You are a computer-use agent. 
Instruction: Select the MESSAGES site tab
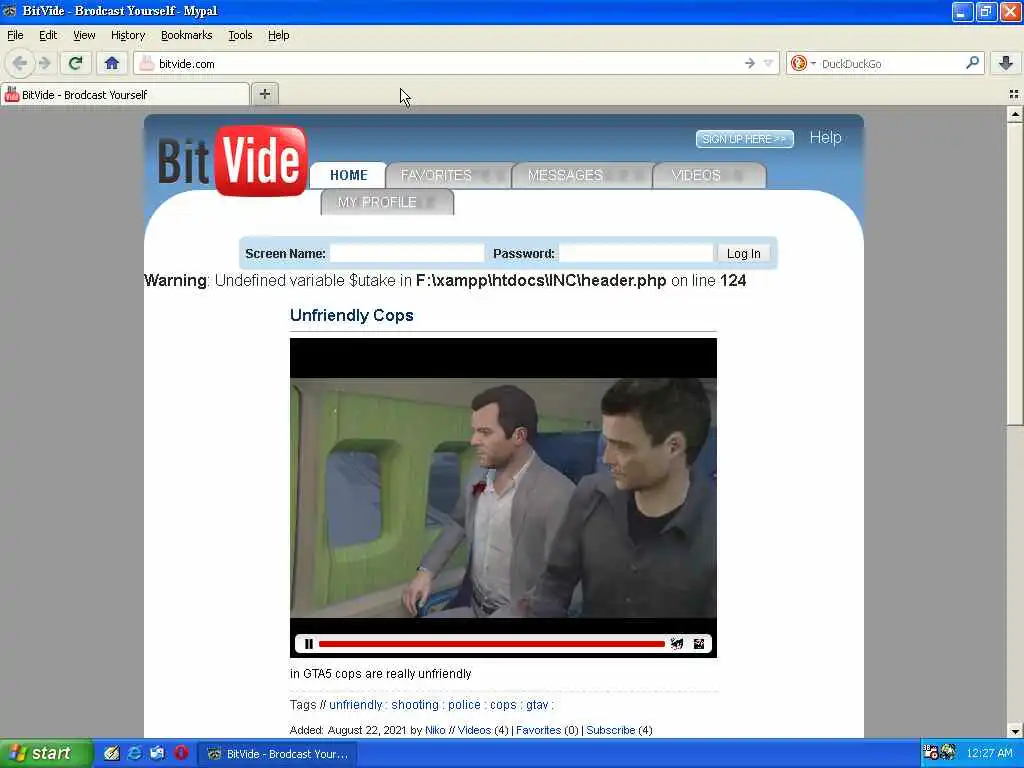[x=583, y=175]
